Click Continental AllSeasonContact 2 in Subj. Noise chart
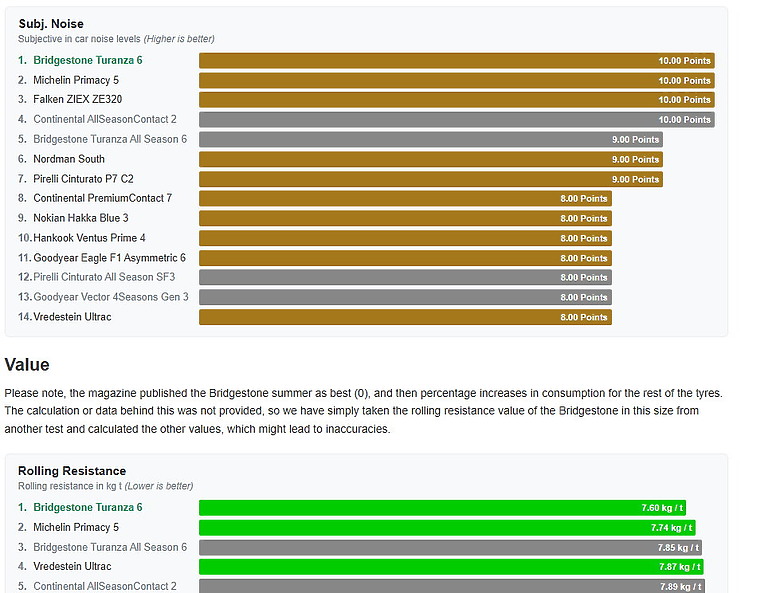 (105, 119)
